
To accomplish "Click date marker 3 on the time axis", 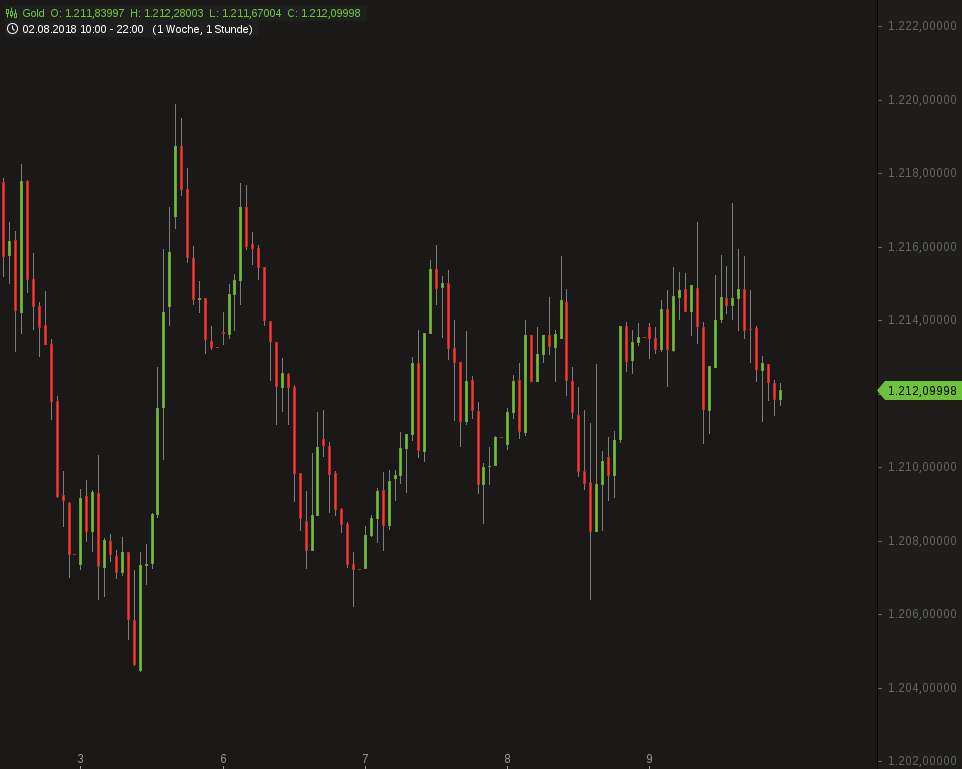I will coord(81,759).
